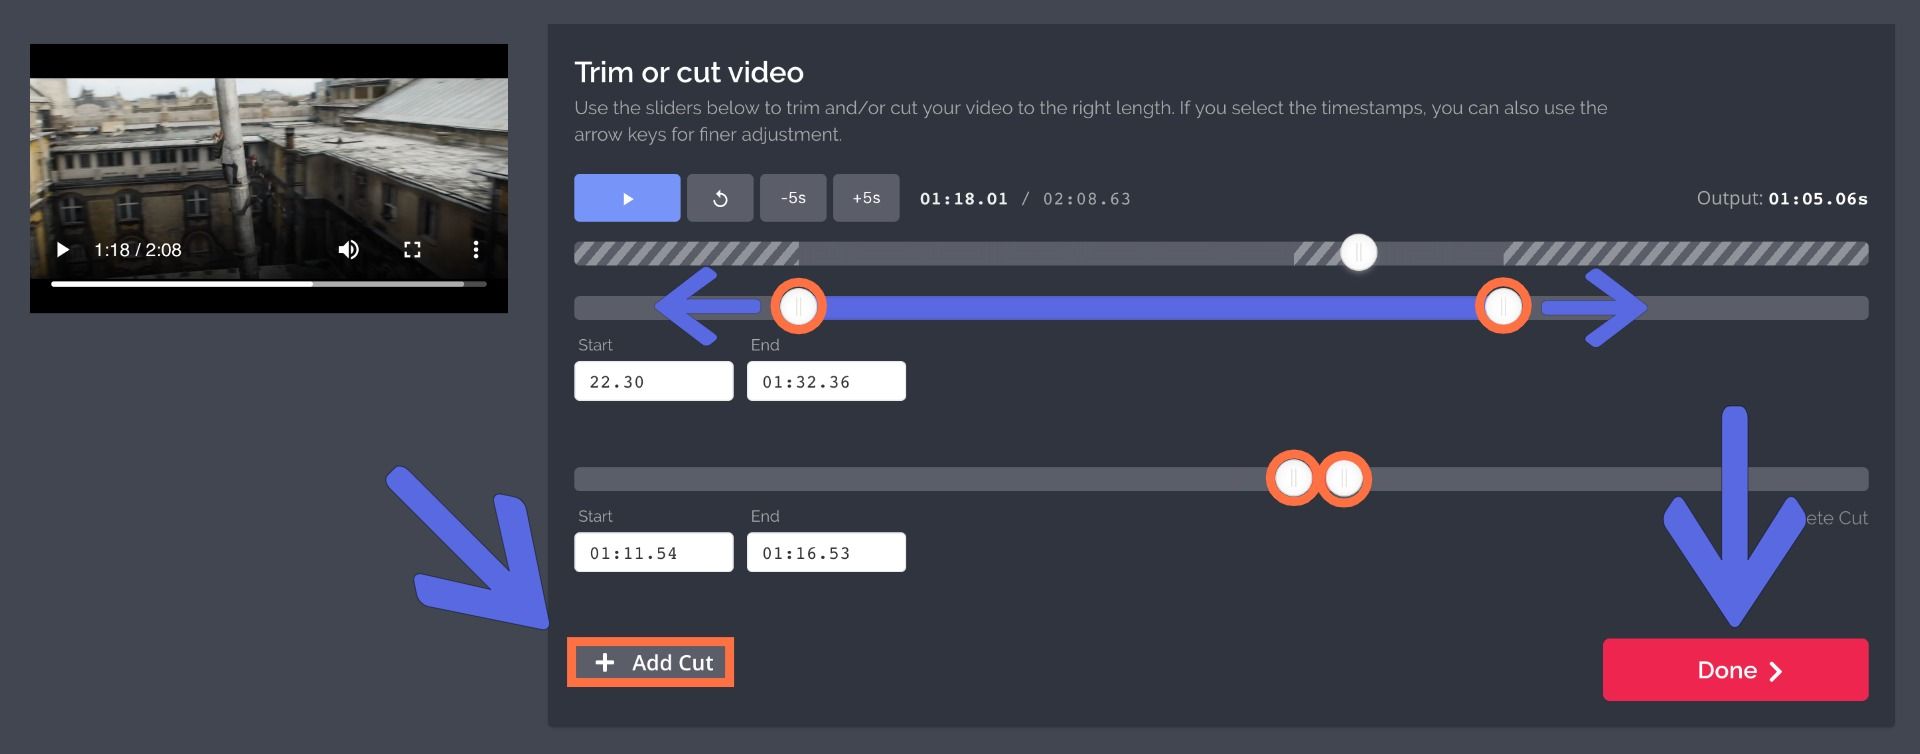Select the End field showing 01:16.53

click(826, 552)
